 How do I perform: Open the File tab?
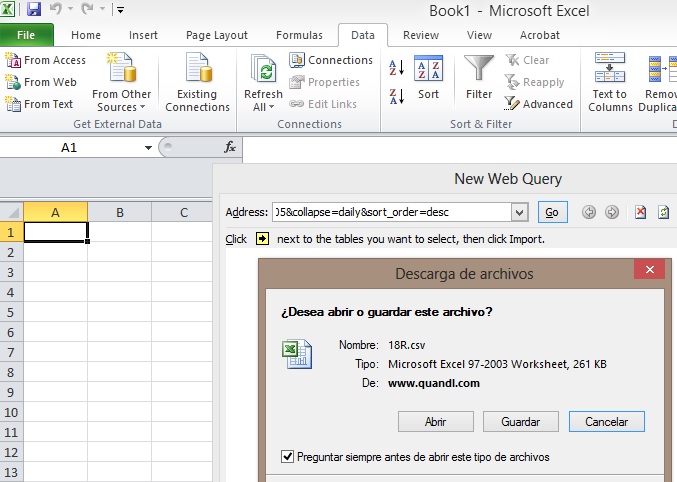tap(26, 35)
